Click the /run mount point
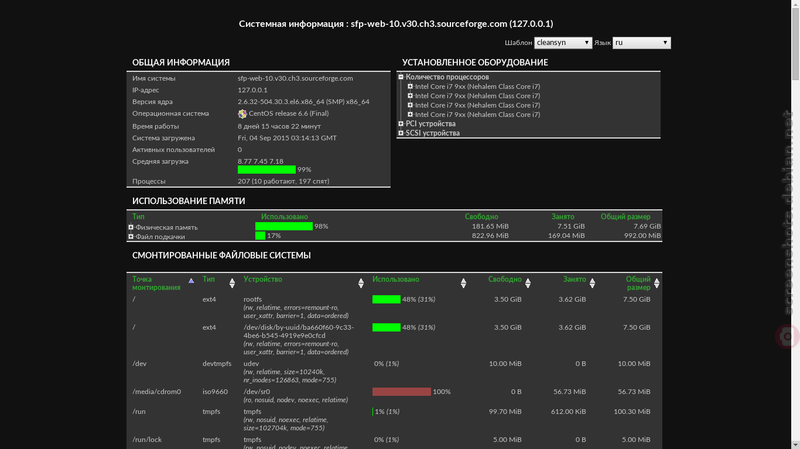Viewport: 800px width, 449px height. coord(139,412)
